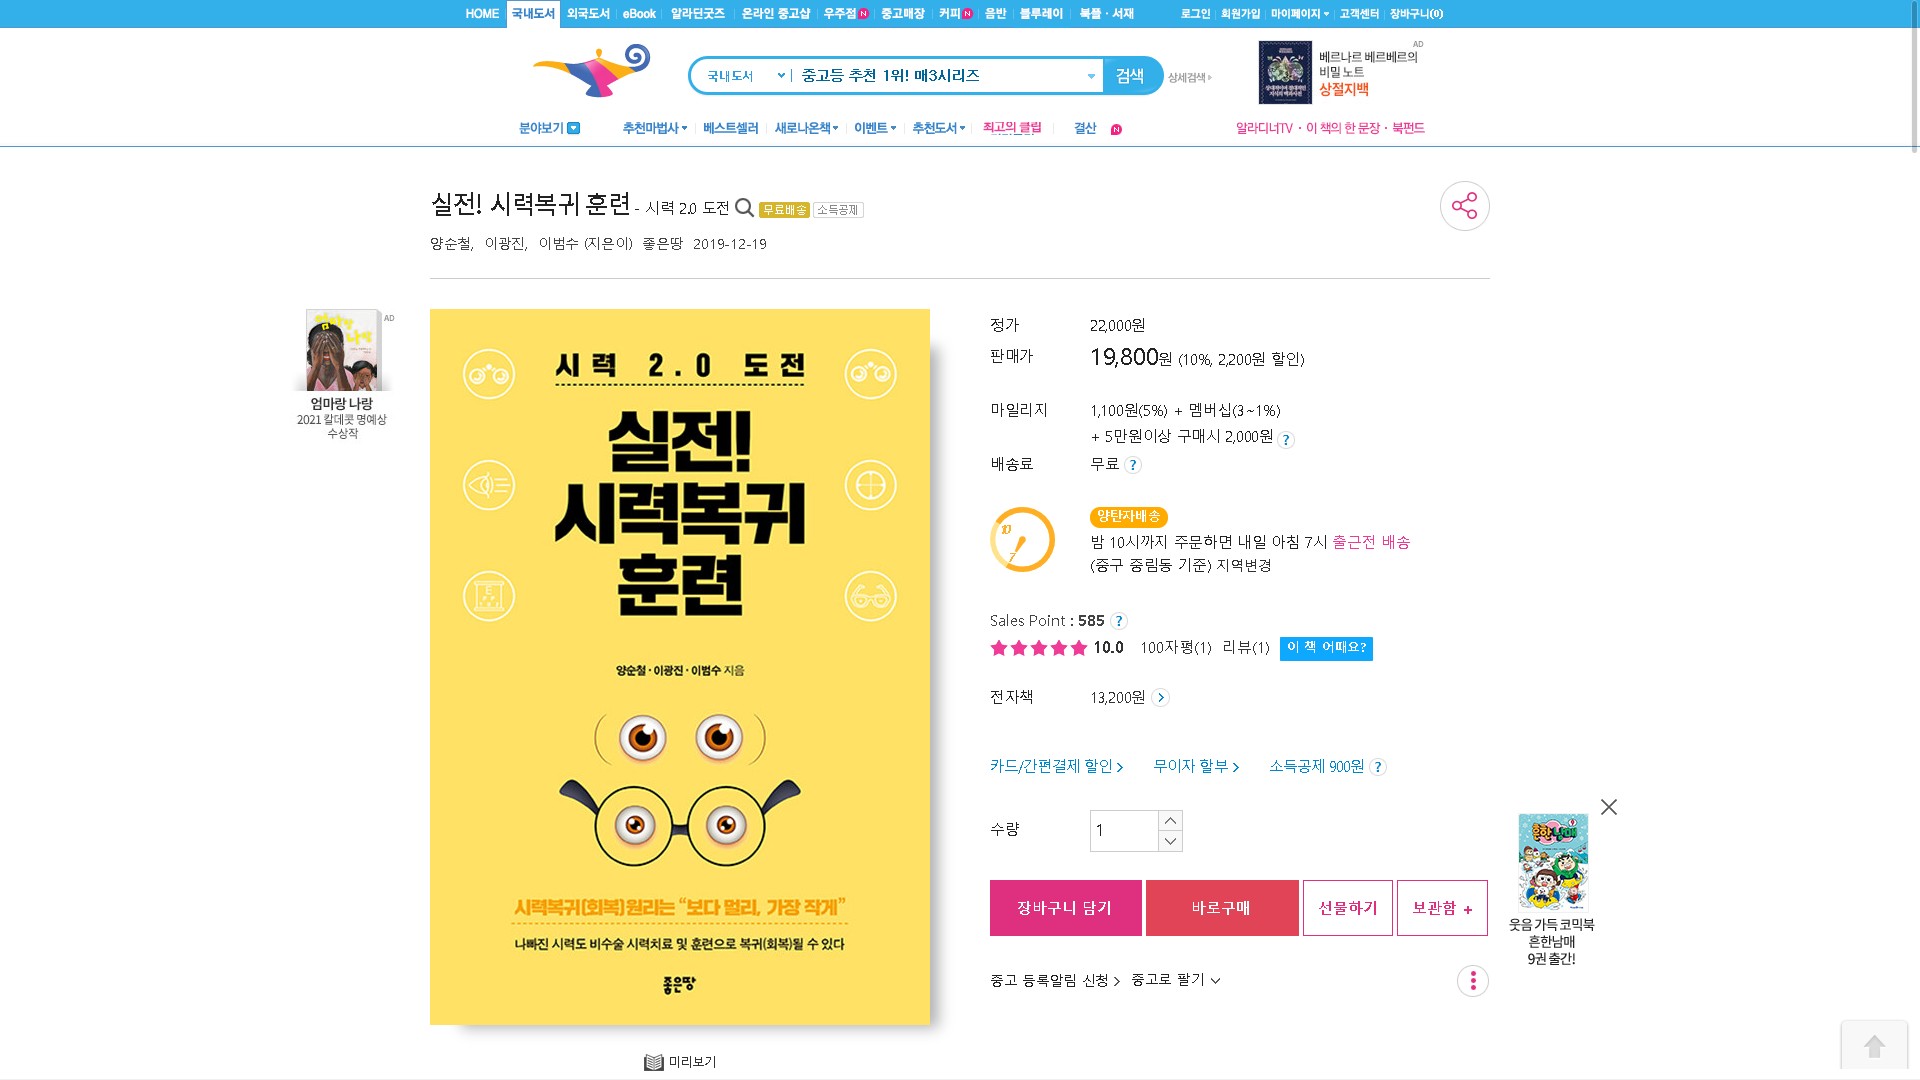Switch to the eBook tab
1920x1080 pixels.
click(639, 14)
